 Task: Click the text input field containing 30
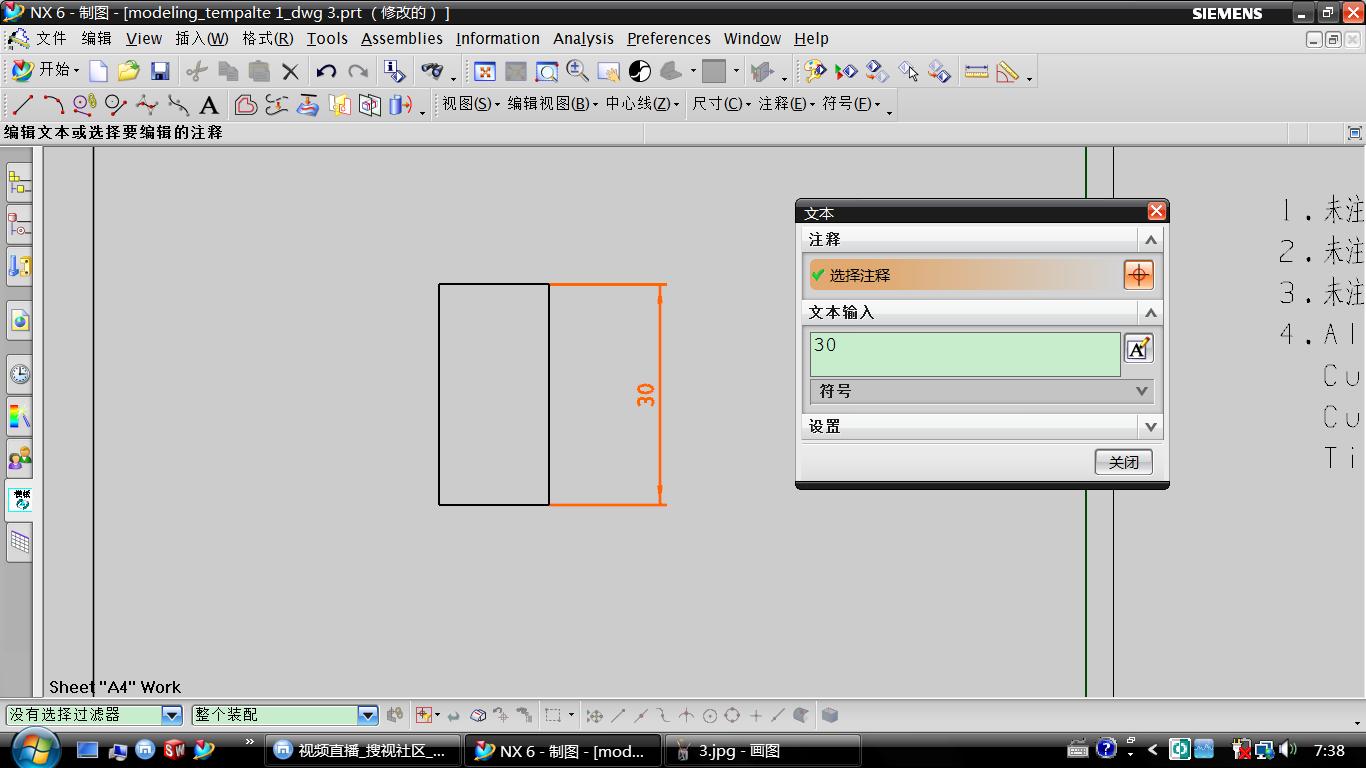pyautogui.click(x=965, y=354)
